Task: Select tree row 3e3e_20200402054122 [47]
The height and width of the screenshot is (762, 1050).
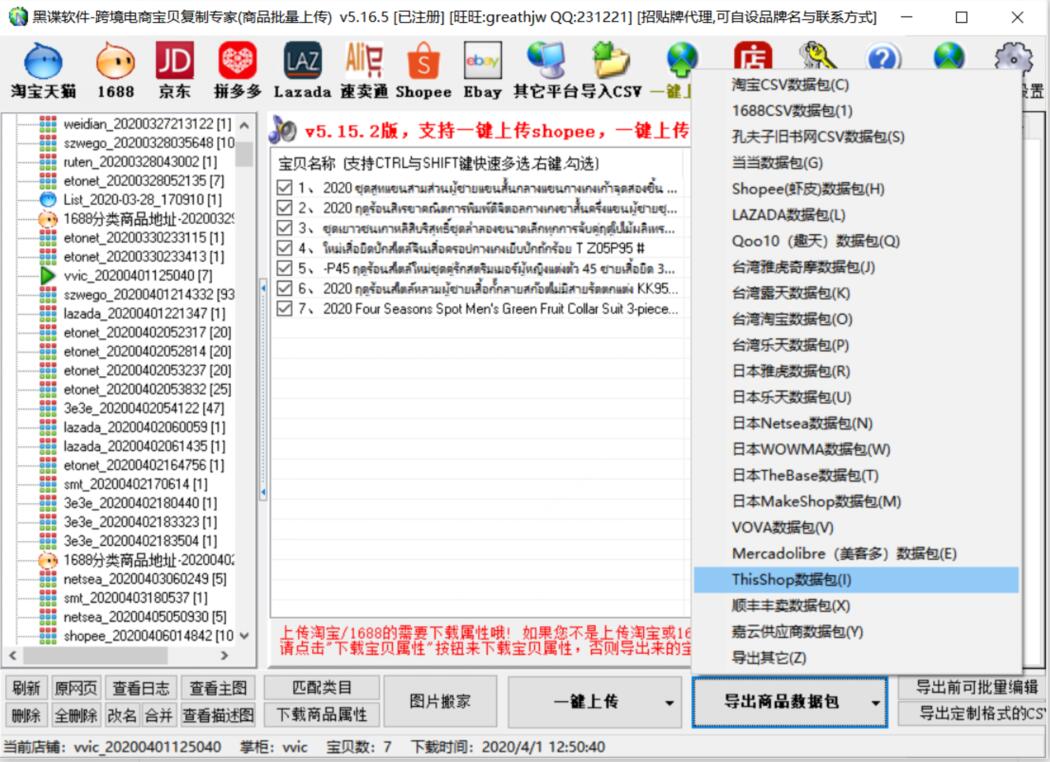Action: point(144,408)
